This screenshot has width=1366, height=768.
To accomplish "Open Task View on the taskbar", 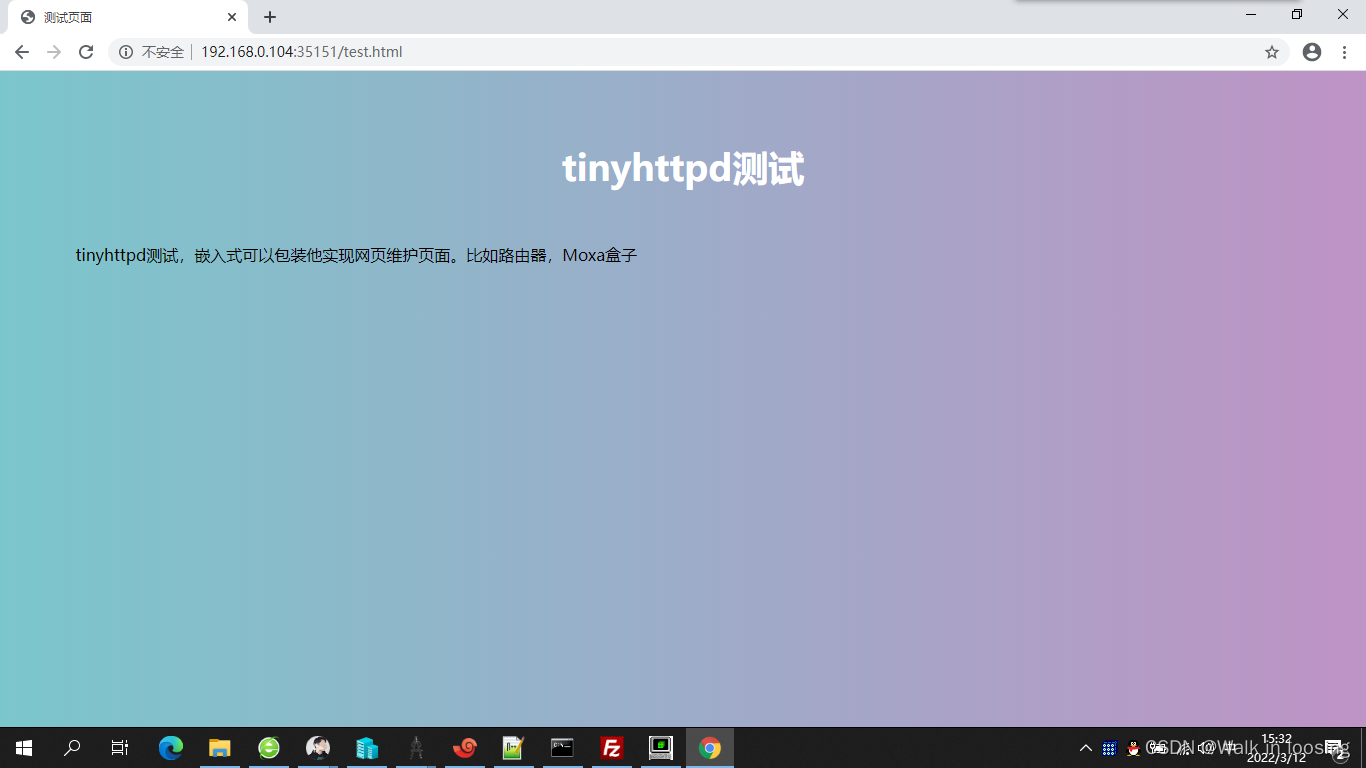I will (x=119, y=747).
